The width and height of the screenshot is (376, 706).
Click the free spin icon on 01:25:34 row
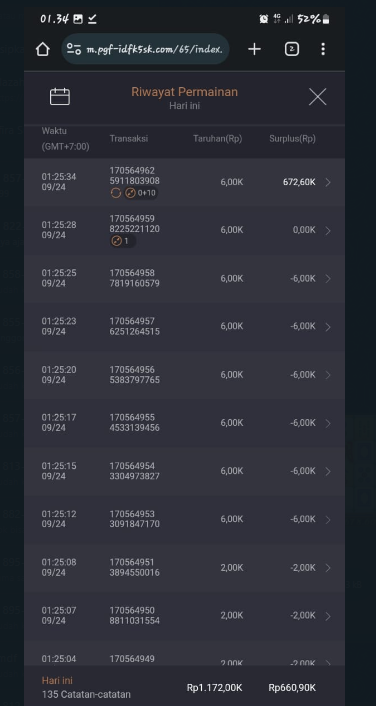(116, 193)
